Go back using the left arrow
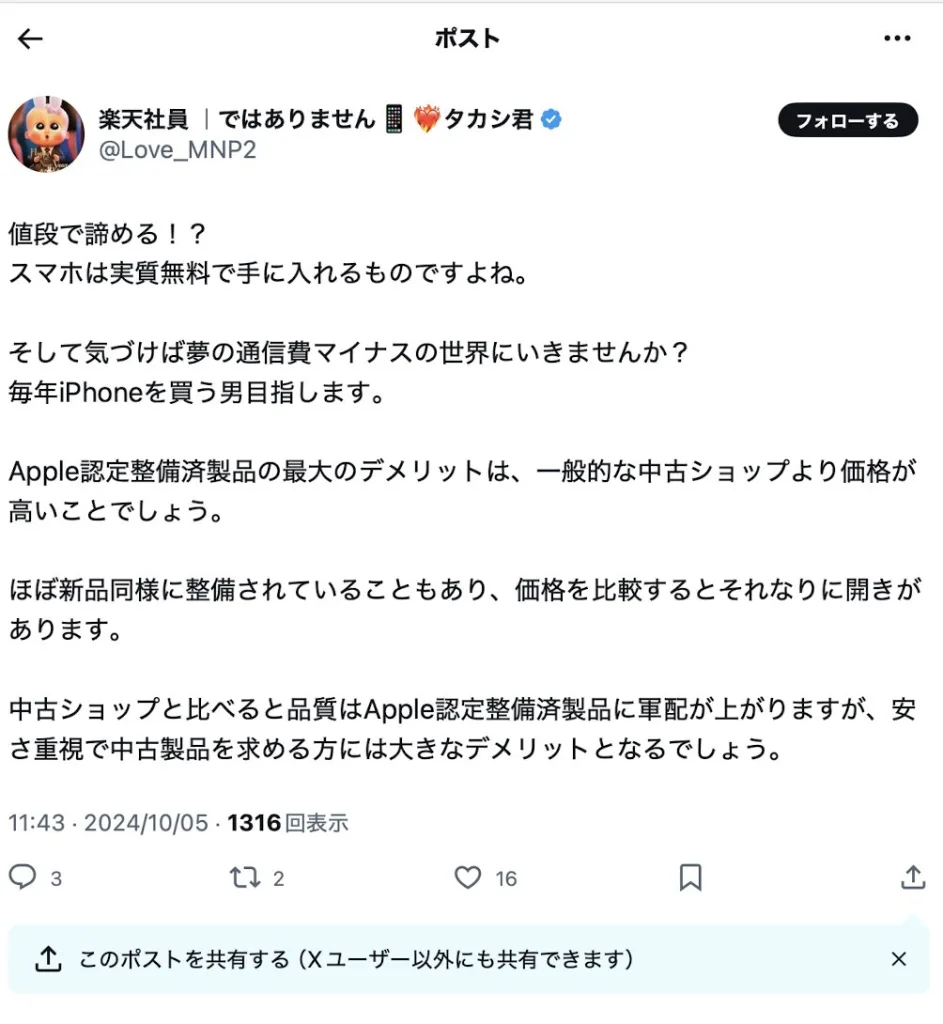The width and height of the screenshot is (943, 1024). [x=30, y=39]
